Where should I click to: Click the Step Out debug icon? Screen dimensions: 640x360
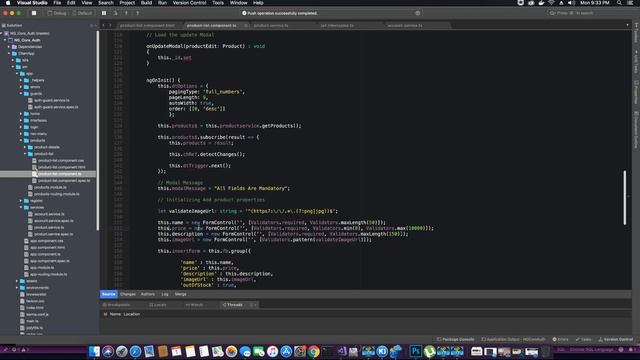coord(138,13)
